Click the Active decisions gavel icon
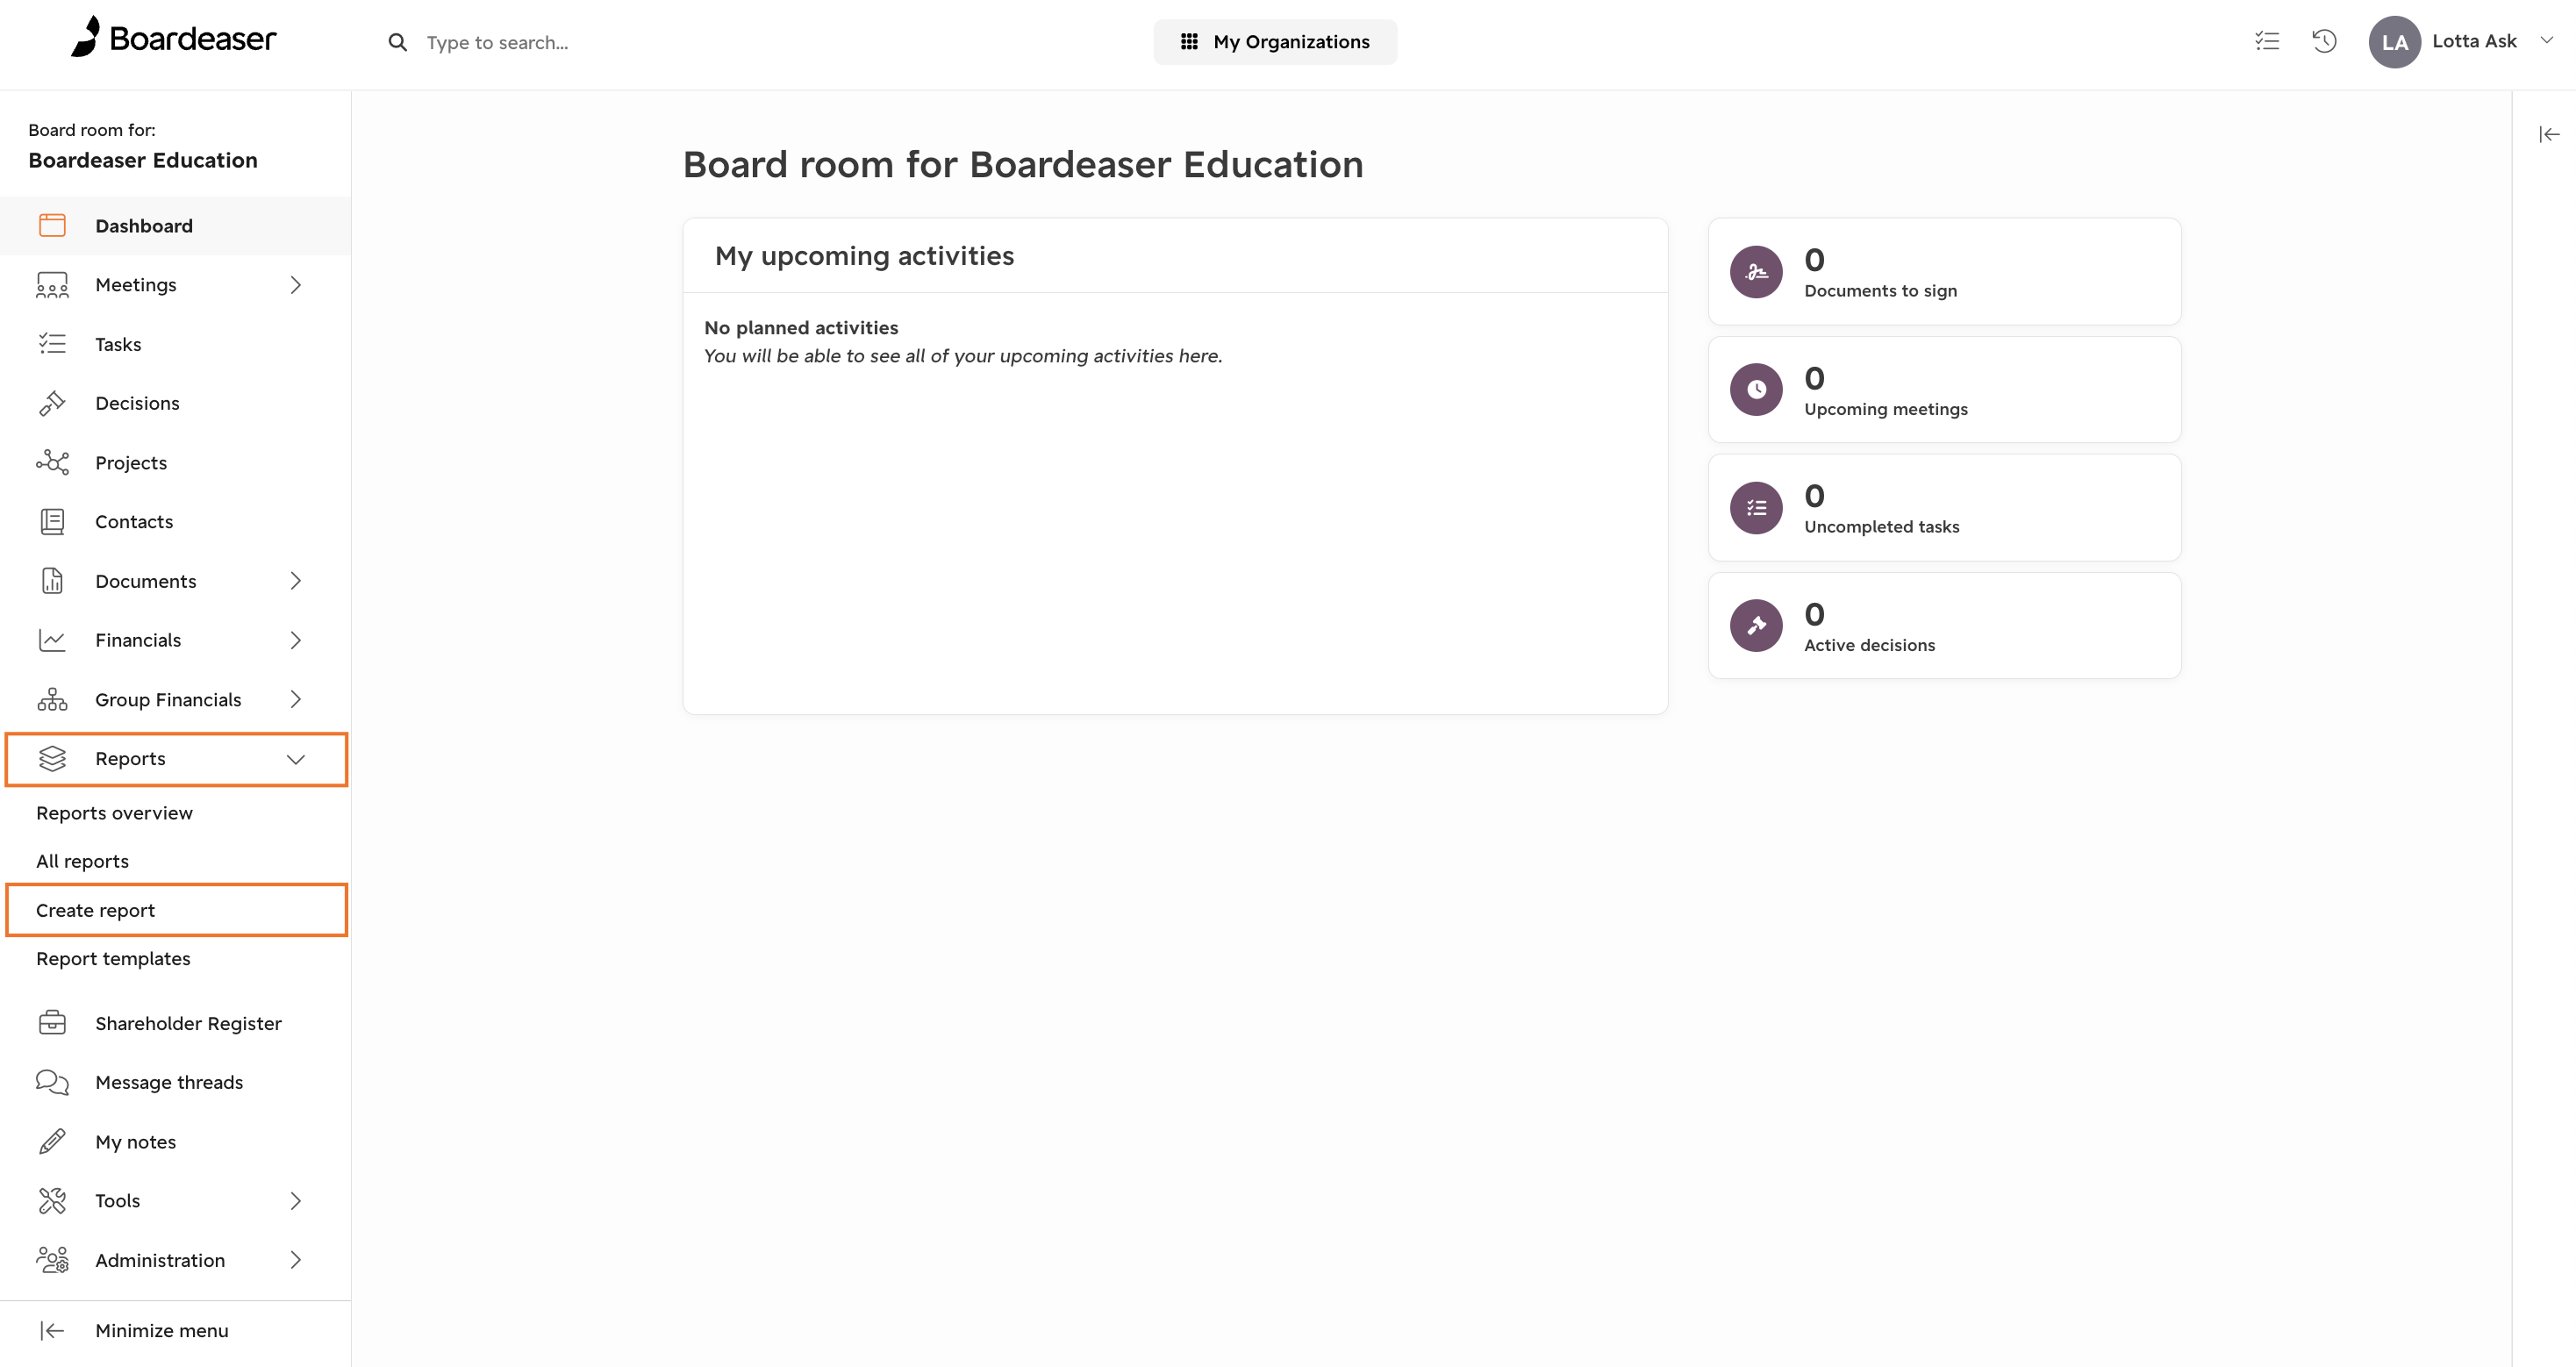Viewport: 2576px width, 1367px height. [x=1756, y=626]
